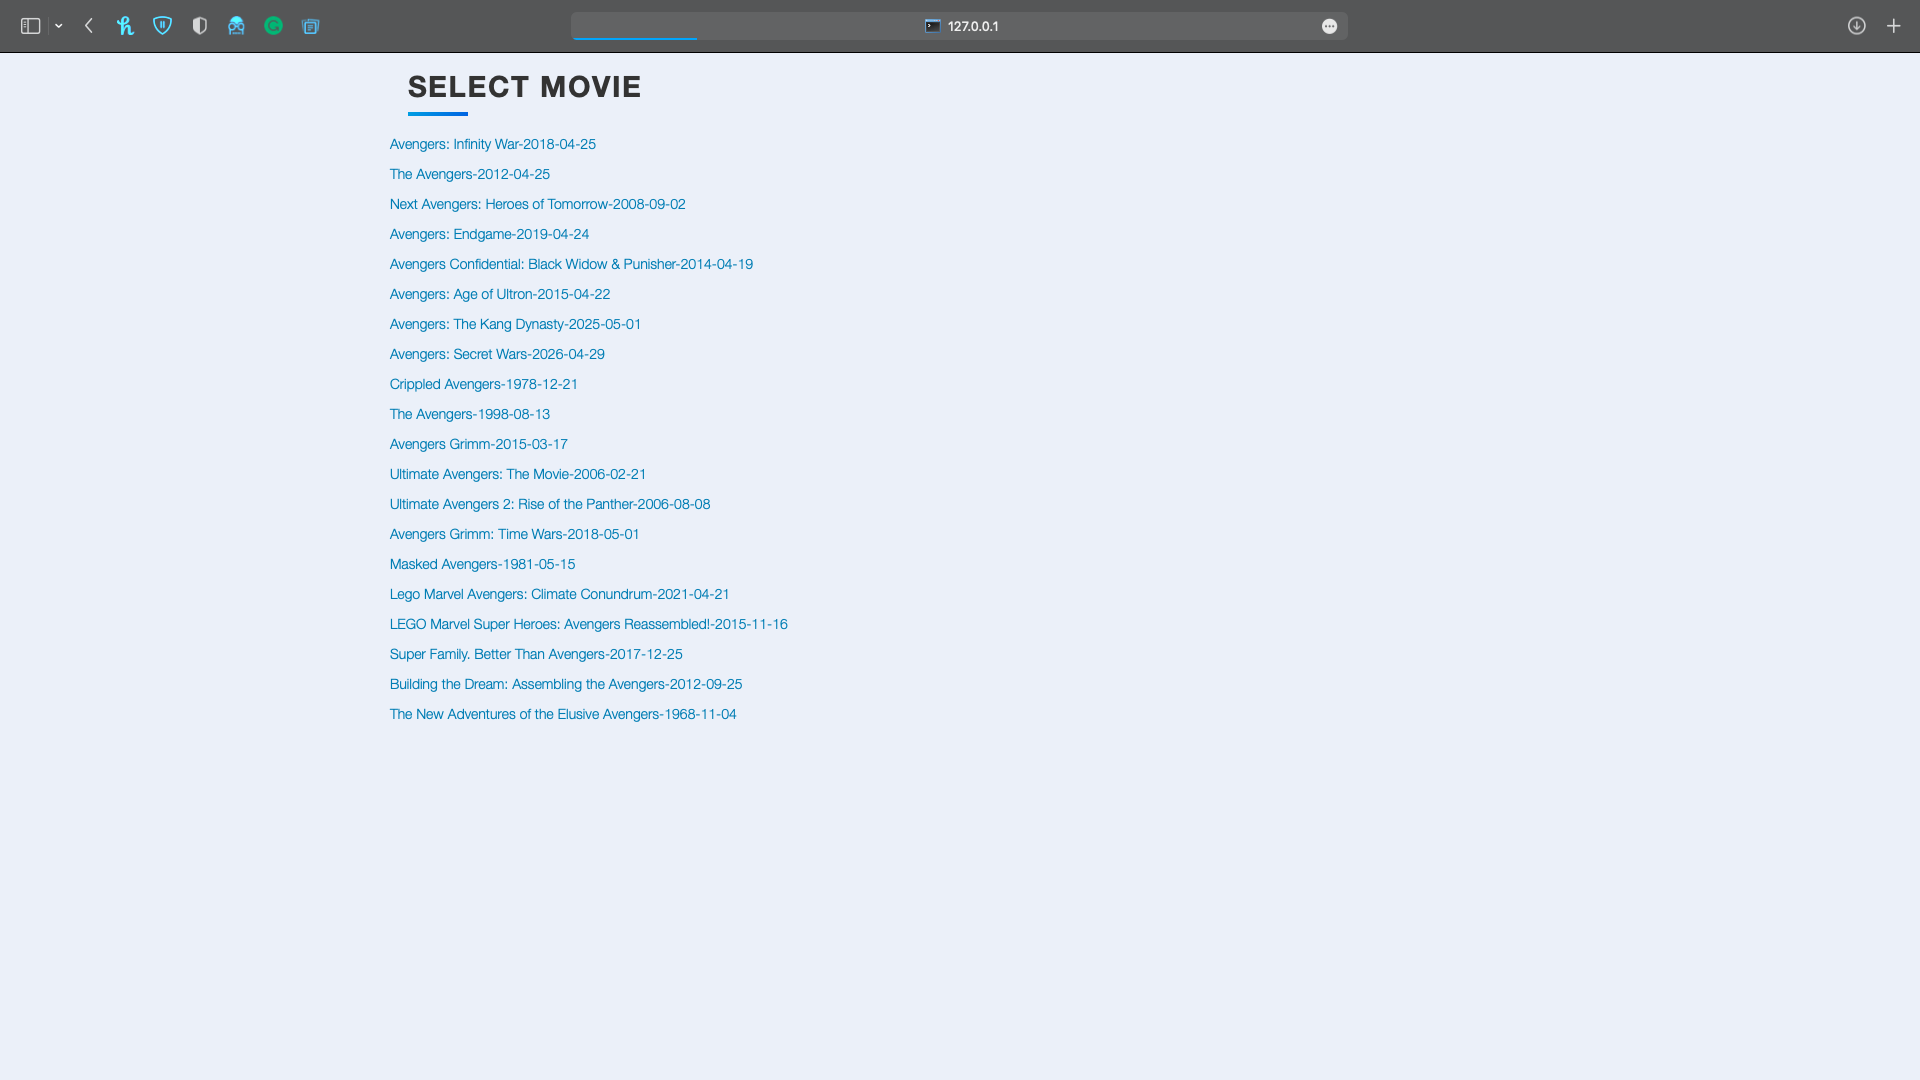Image resolution: width=1920 pixels, height=1080 pixels.
Task: Open the Honey browser extension
Action: (125, 26)
